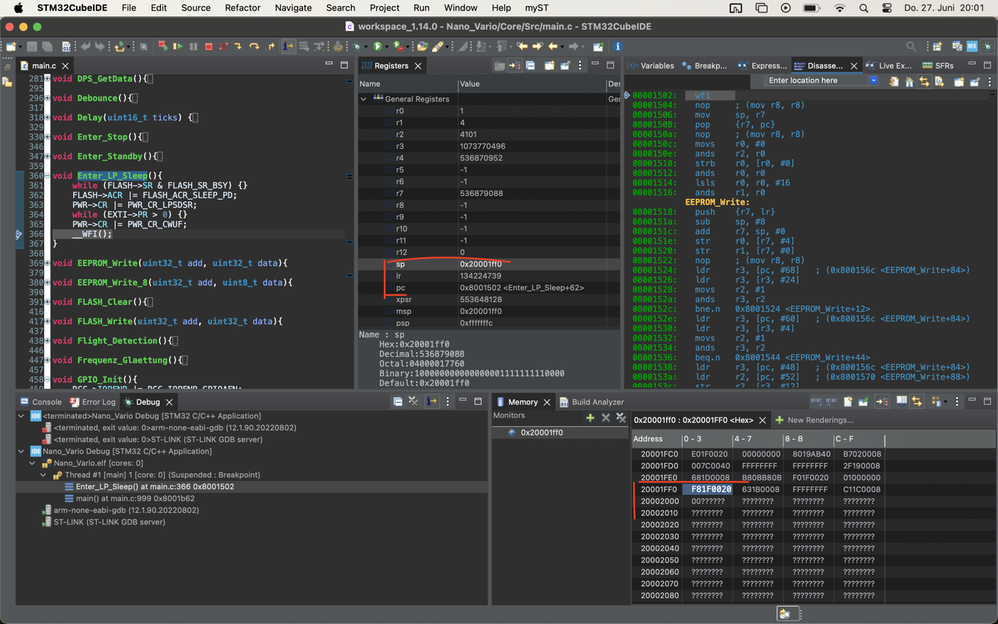Select the pc register row
Image resolution: width=998 pixels, height=624 pixels.
tap(401, 287)
